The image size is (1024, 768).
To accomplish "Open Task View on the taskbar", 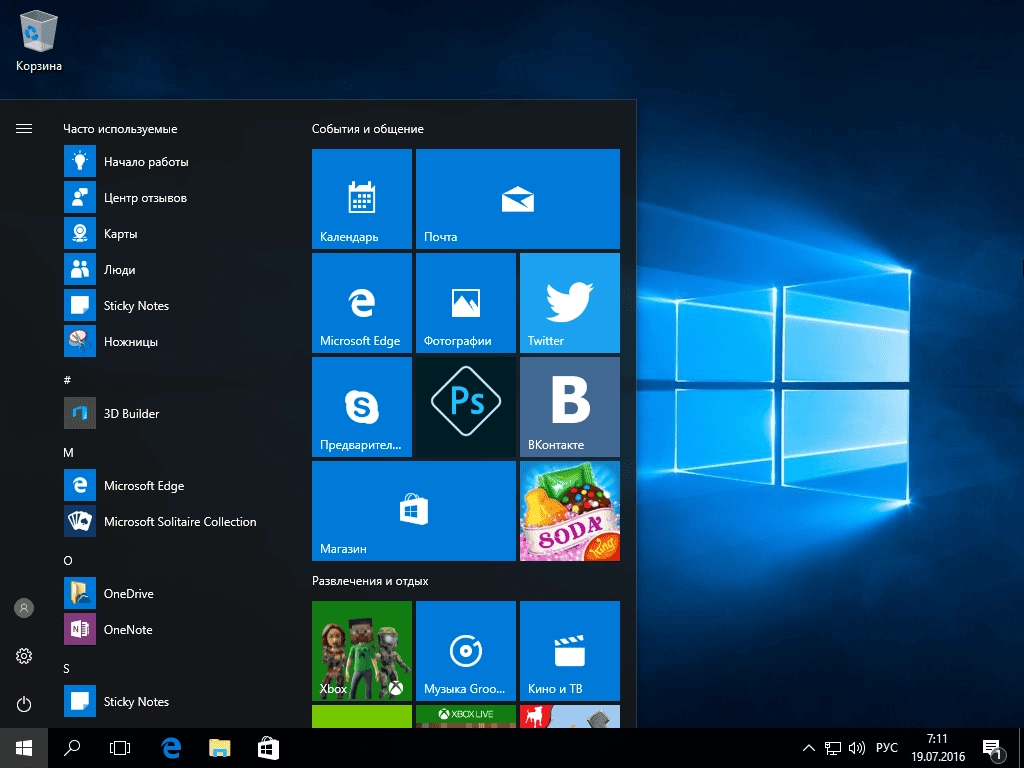I will click(x=120, y=748).
